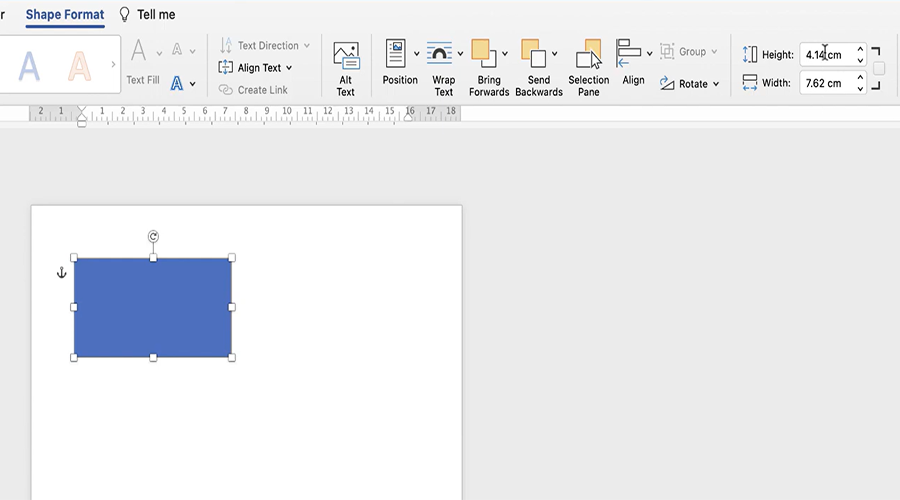Expand the WordArt styles gallery arrow
This screenshot has height=500, width=900.
(x=113, y=65)
